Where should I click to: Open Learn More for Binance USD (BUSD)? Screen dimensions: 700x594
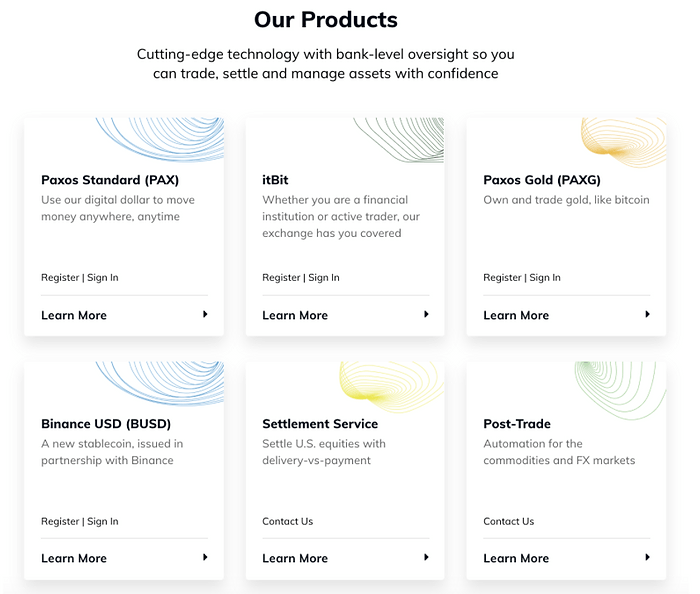click(x=74, y=558)
